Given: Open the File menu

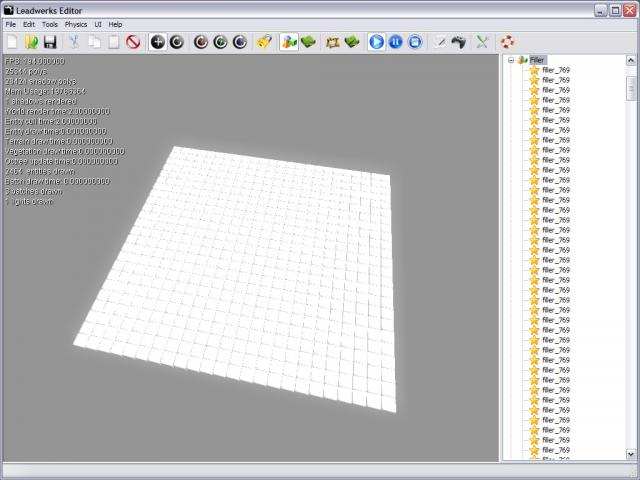Looking at the screenshot, I should tap(11, 24).
